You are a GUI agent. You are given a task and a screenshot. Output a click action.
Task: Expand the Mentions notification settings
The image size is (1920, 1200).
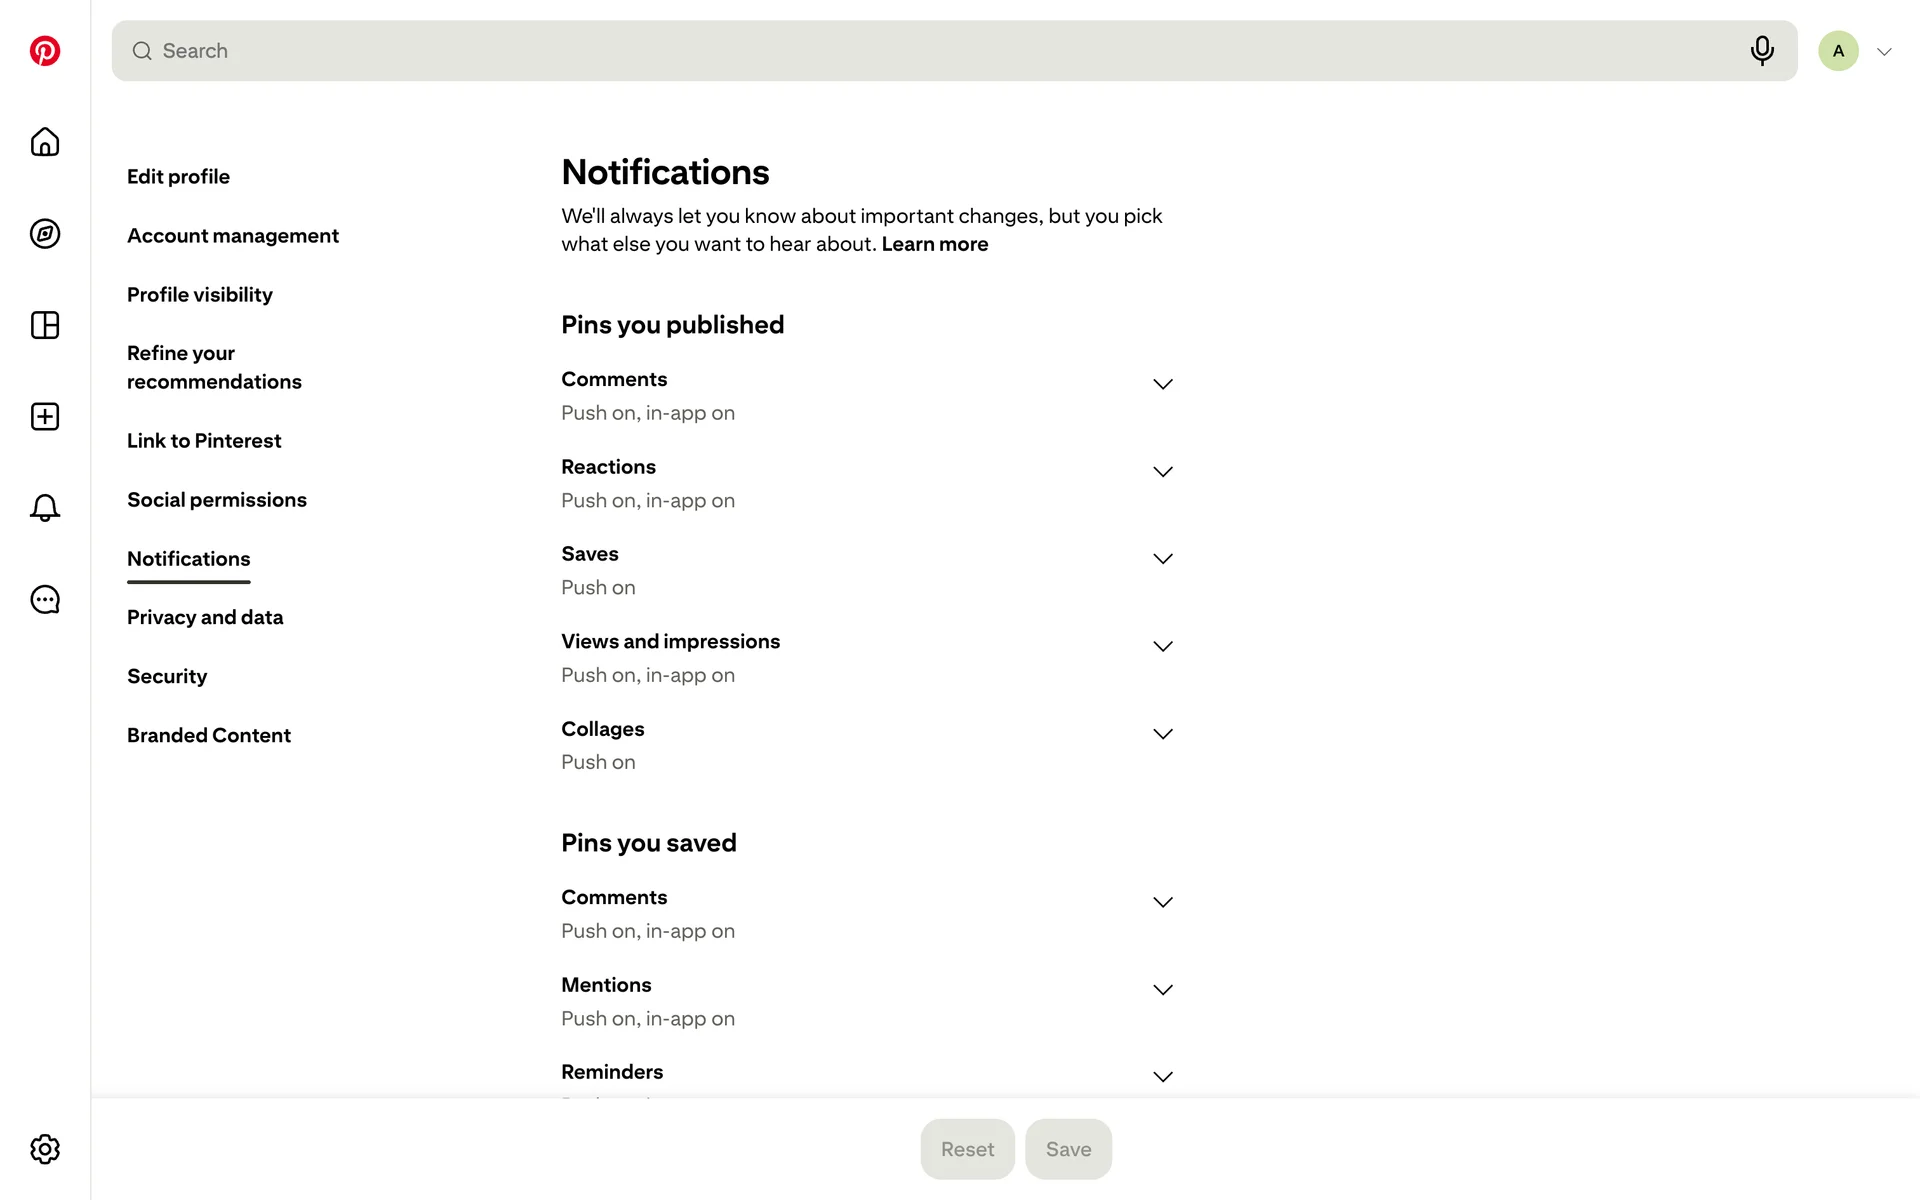coord(1162,990)
